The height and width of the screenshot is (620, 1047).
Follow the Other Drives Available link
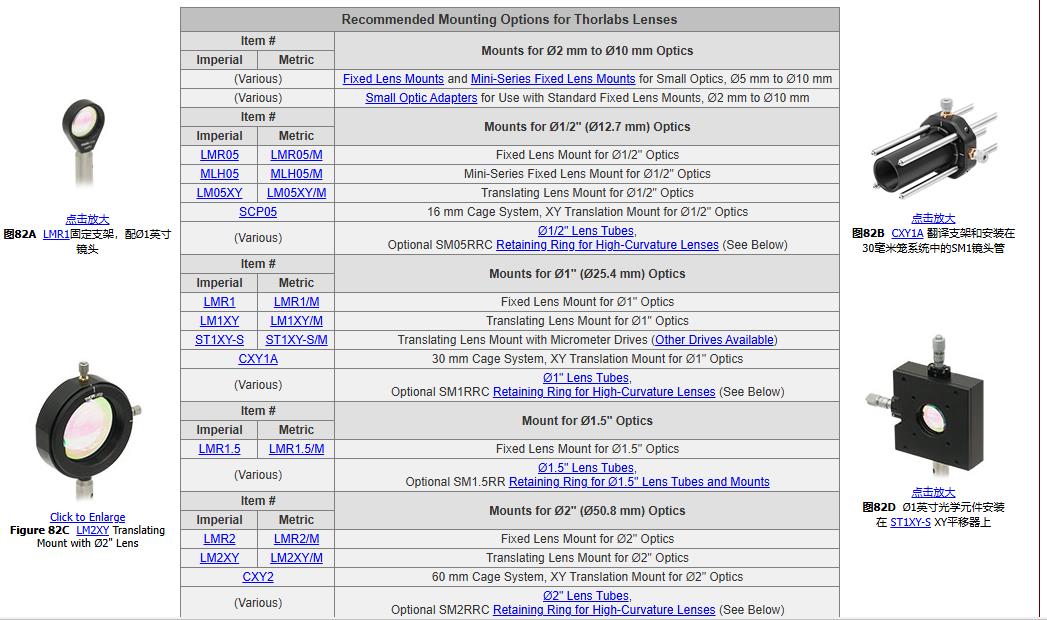(x=714, y=340)
